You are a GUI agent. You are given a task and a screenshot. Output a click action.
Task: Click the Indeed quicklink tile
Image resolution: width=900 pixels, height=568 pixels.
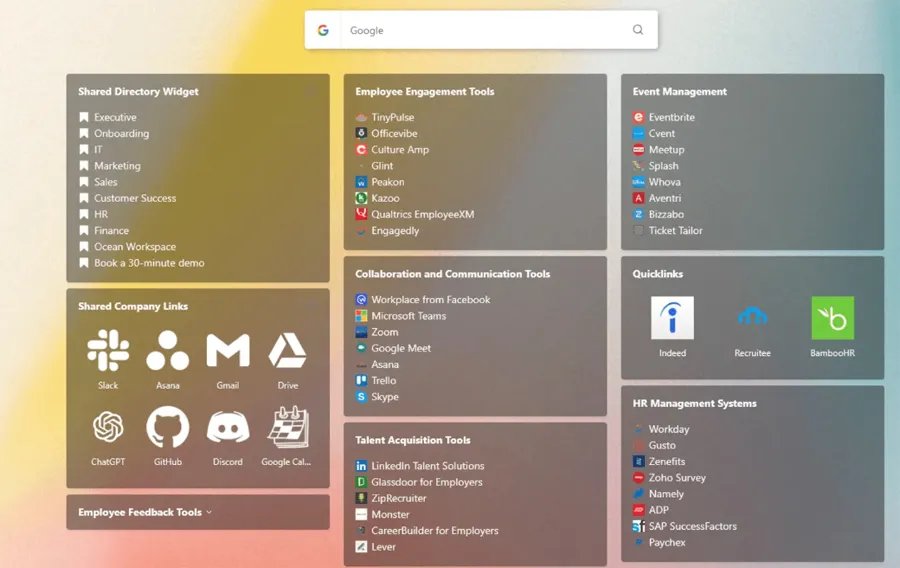pyautogui.click(x=672, y=319)
